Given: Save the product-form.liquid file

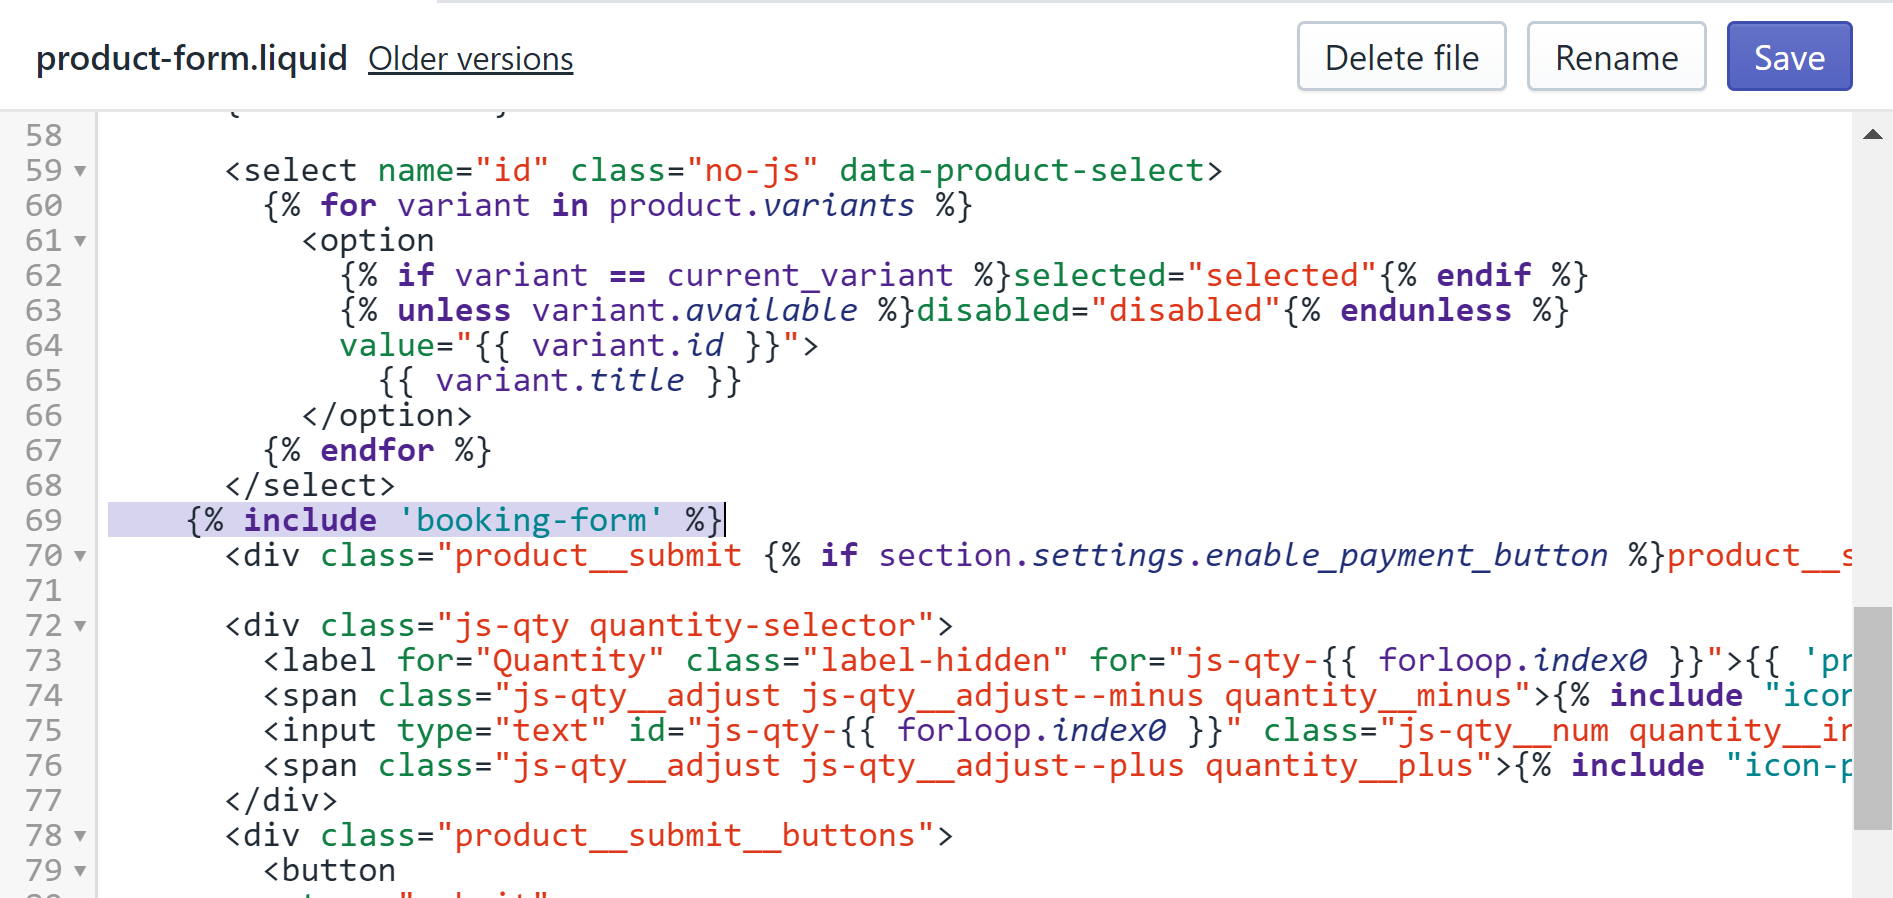Looking at the screenshot, I should 1789,57.
